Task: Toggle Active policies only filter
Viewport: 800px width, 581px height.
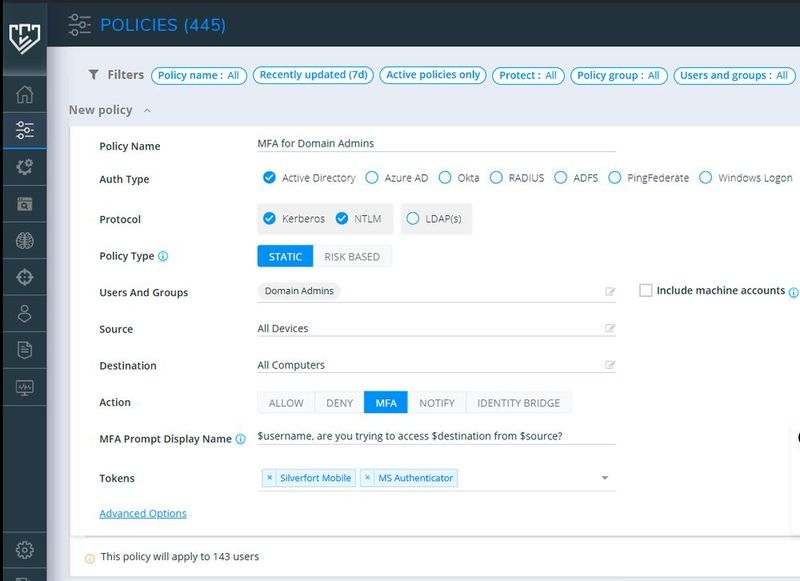Action: [x=433, y=75]
